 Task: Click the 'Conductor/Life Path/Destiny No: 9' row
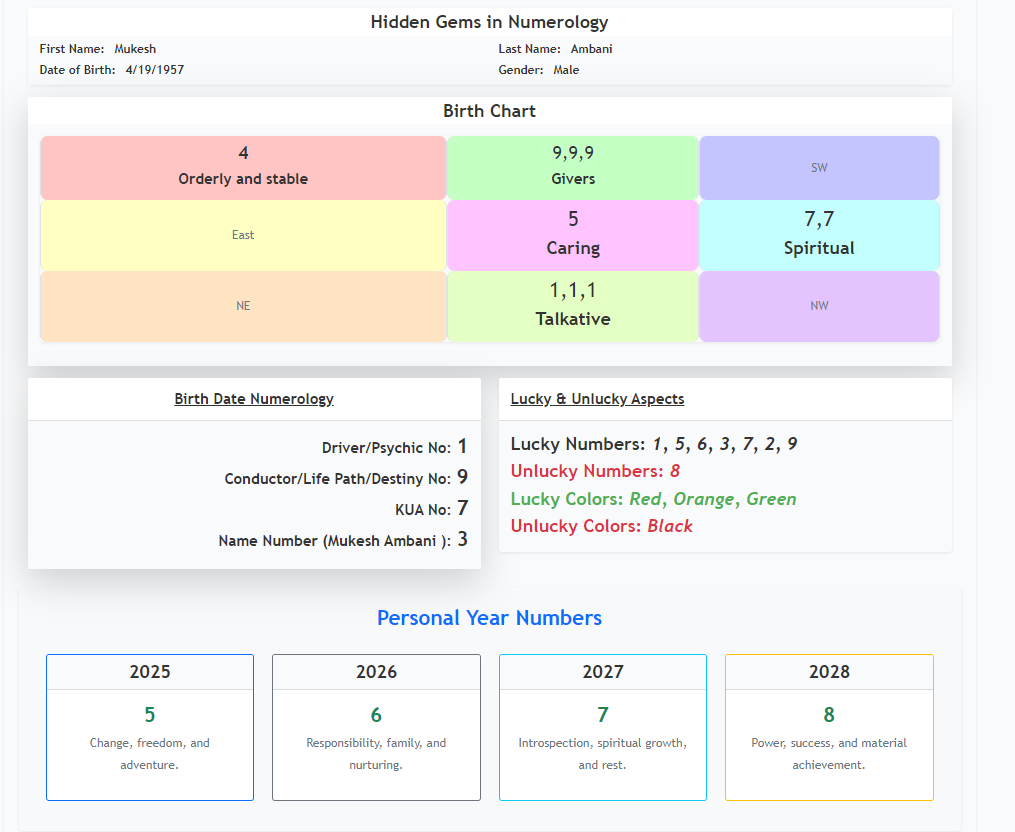pyautogui.click(x=346, y=478)
